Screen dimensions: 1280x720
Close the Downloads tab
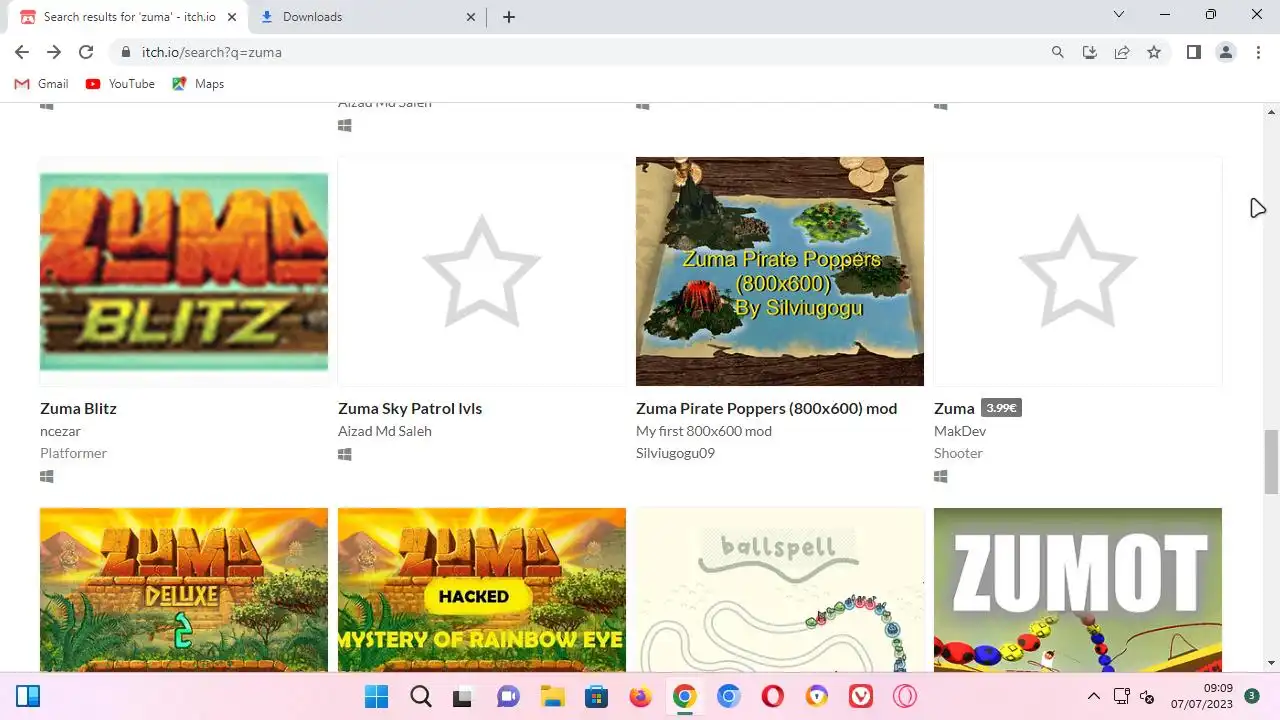(x=472, y=17)
